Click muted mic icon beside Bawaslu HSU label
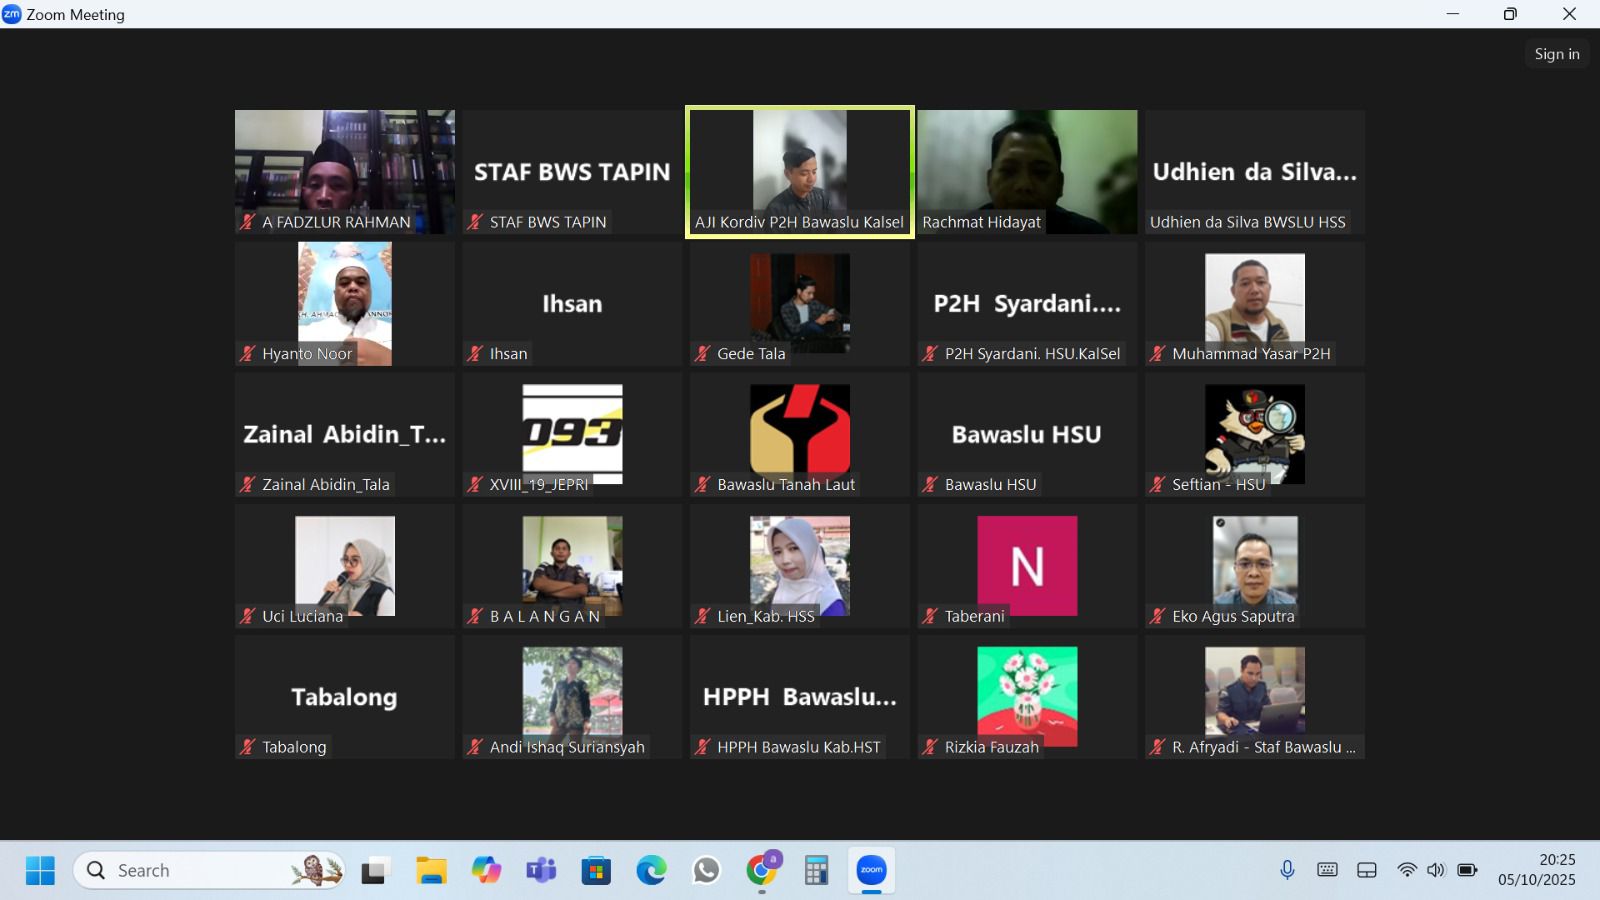 930,484
